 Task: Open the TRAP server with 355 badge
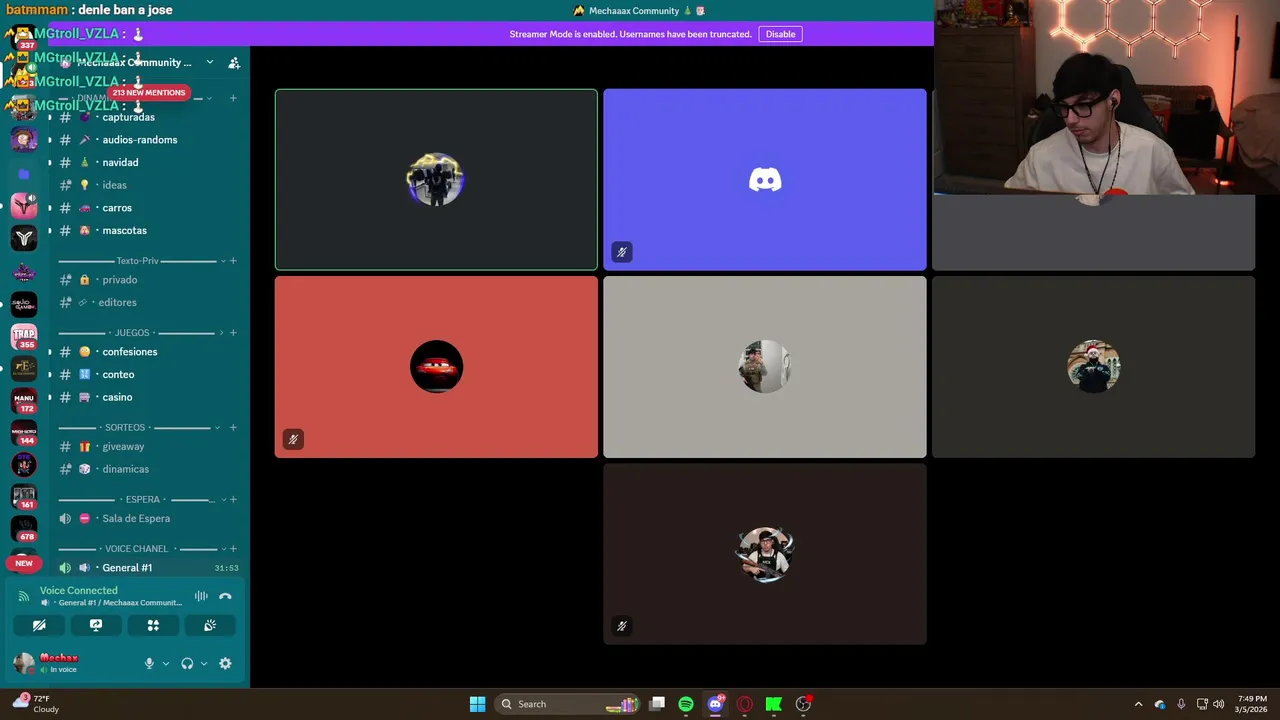(x=24, y=336)
